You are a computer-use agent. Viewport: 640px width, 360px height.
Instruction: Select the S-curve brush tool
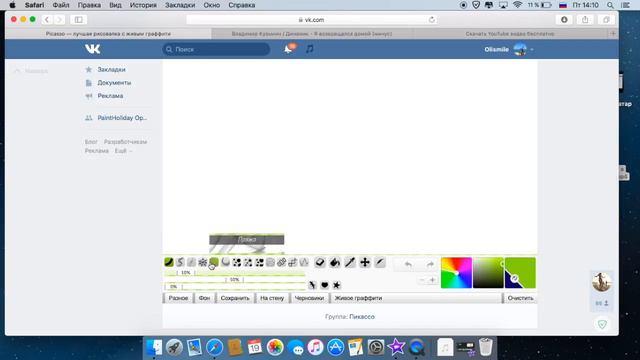pyautogui.click(x=180, y=262)
